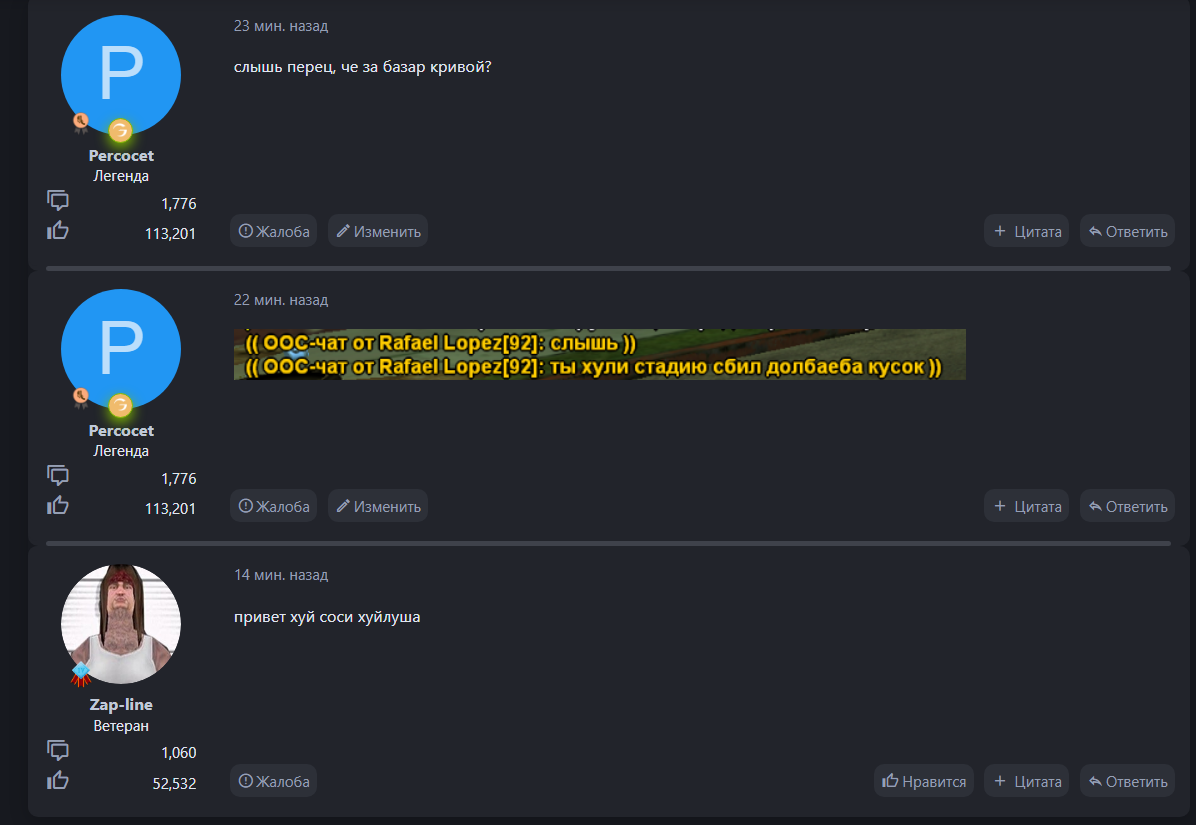Add Zap-line's post to quotes via Цитата
This screenshot has height=825, width=1196.
(x=1027, y=781)
